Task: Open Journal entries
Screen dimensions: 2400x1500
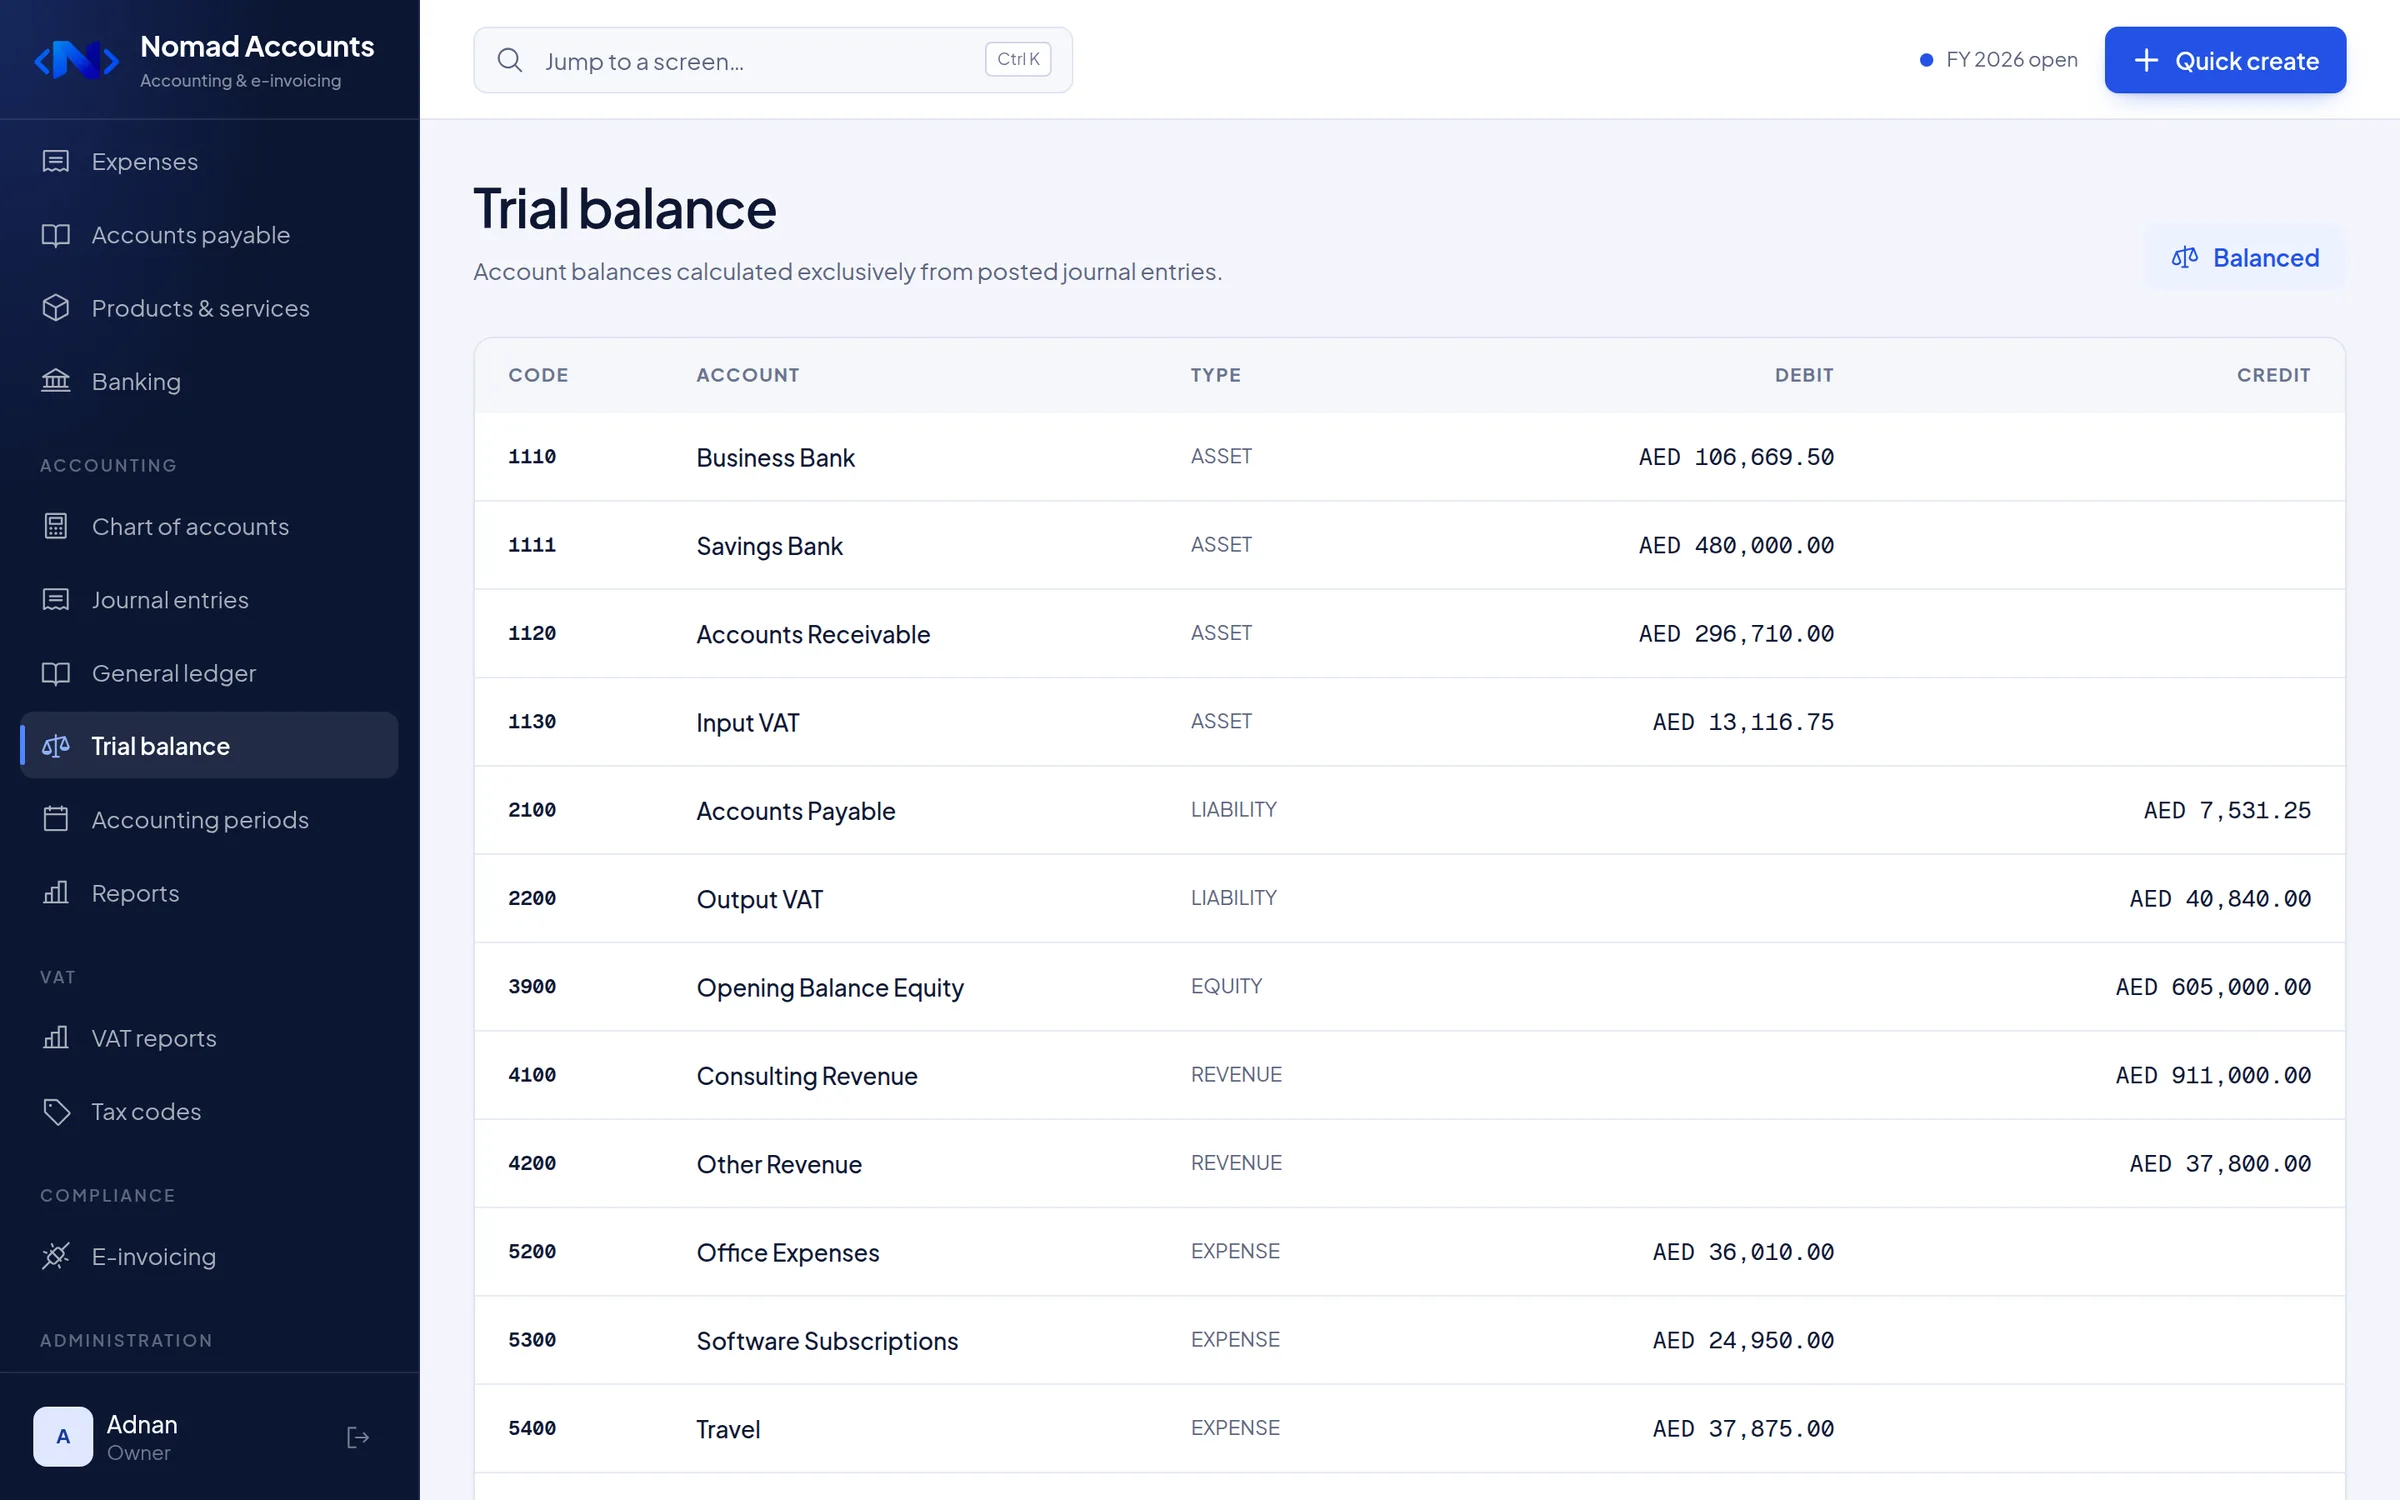Action: pos(209,600)
